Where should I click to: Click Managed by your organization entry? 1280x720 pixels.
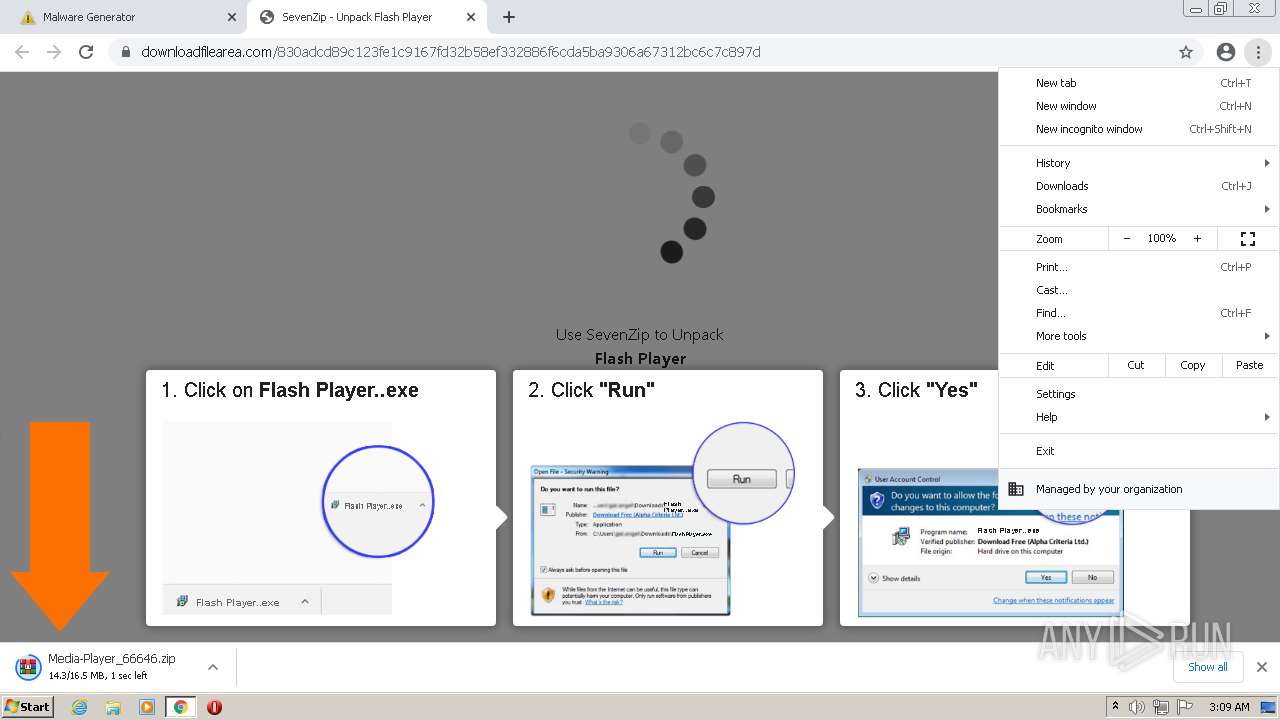1138,489
